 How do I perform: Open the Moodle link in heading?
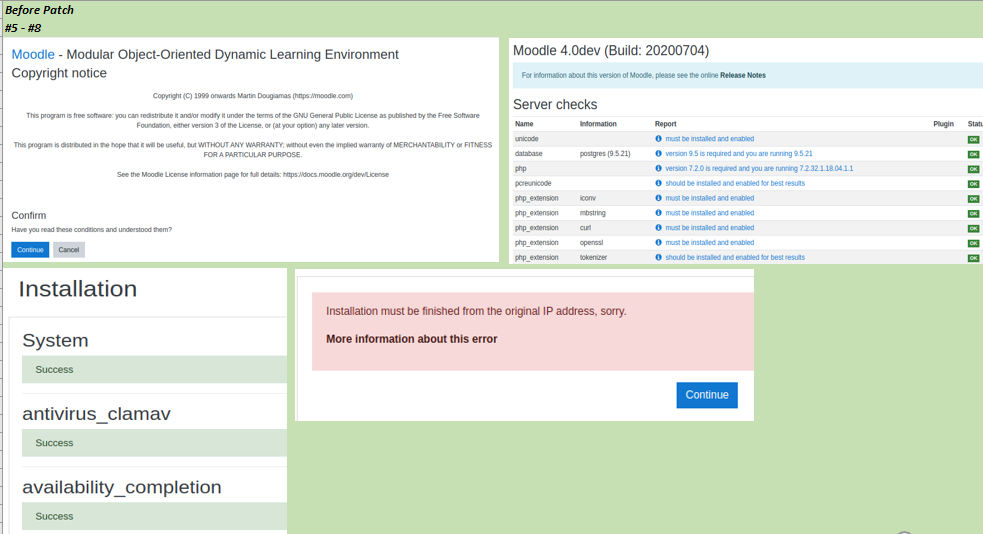33,55
